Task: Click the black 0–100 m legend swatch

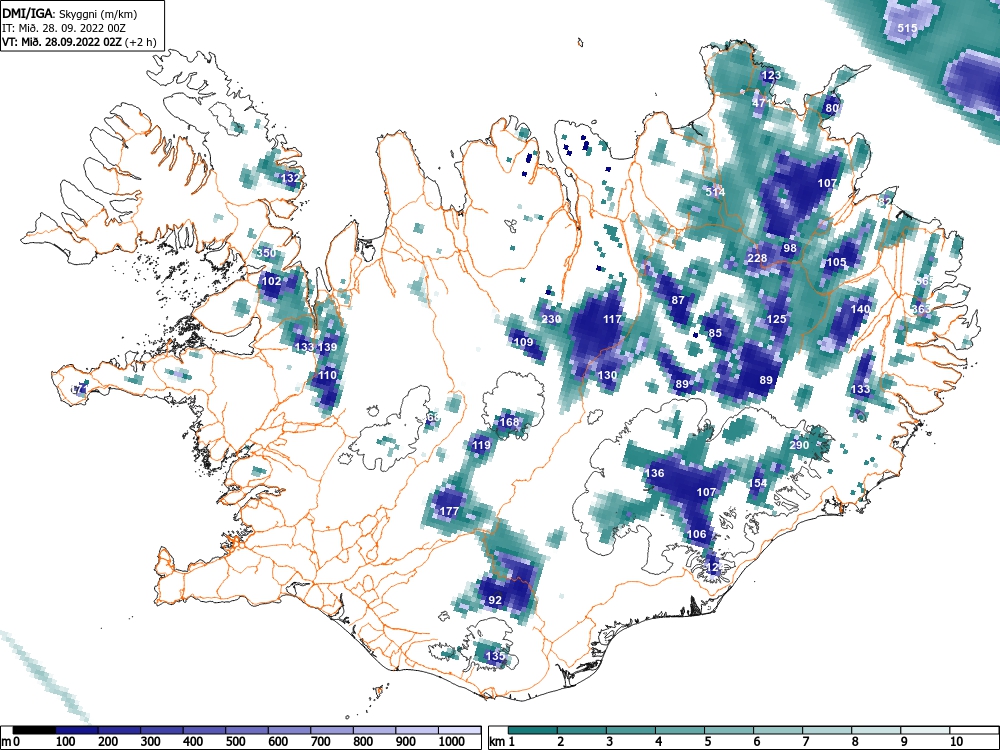Action: click(x=34, y=730)
